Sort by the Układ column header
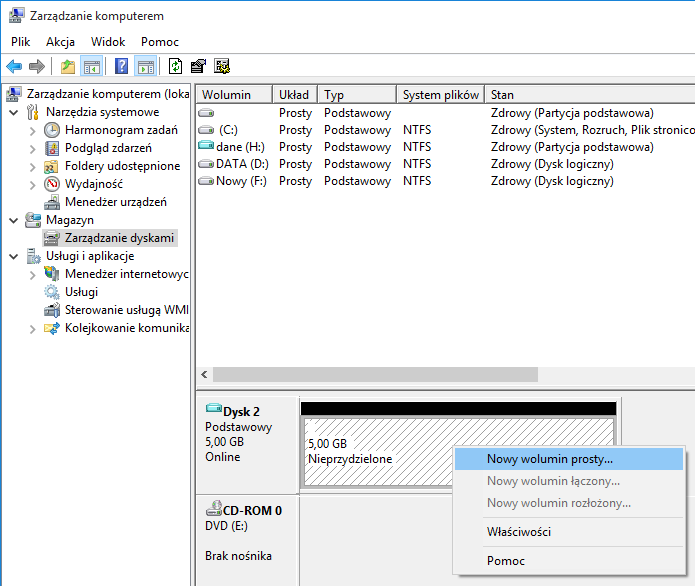 pyautogui.click(x=295, y=94)
